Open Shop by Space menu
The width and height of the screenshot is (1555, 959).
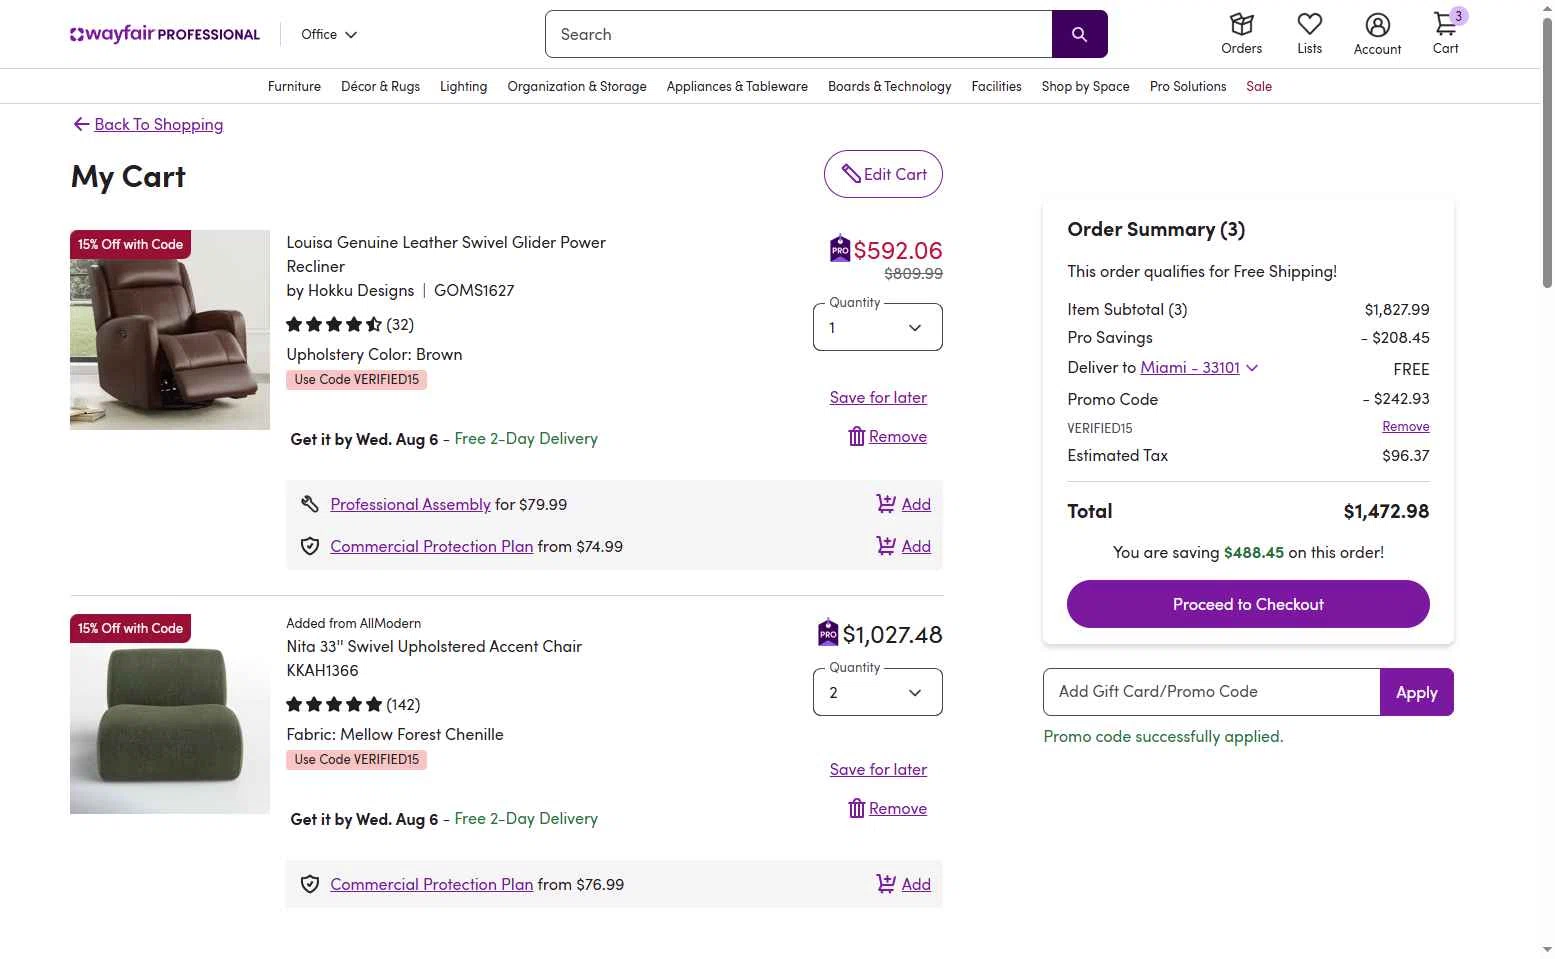coord(1085,86)
